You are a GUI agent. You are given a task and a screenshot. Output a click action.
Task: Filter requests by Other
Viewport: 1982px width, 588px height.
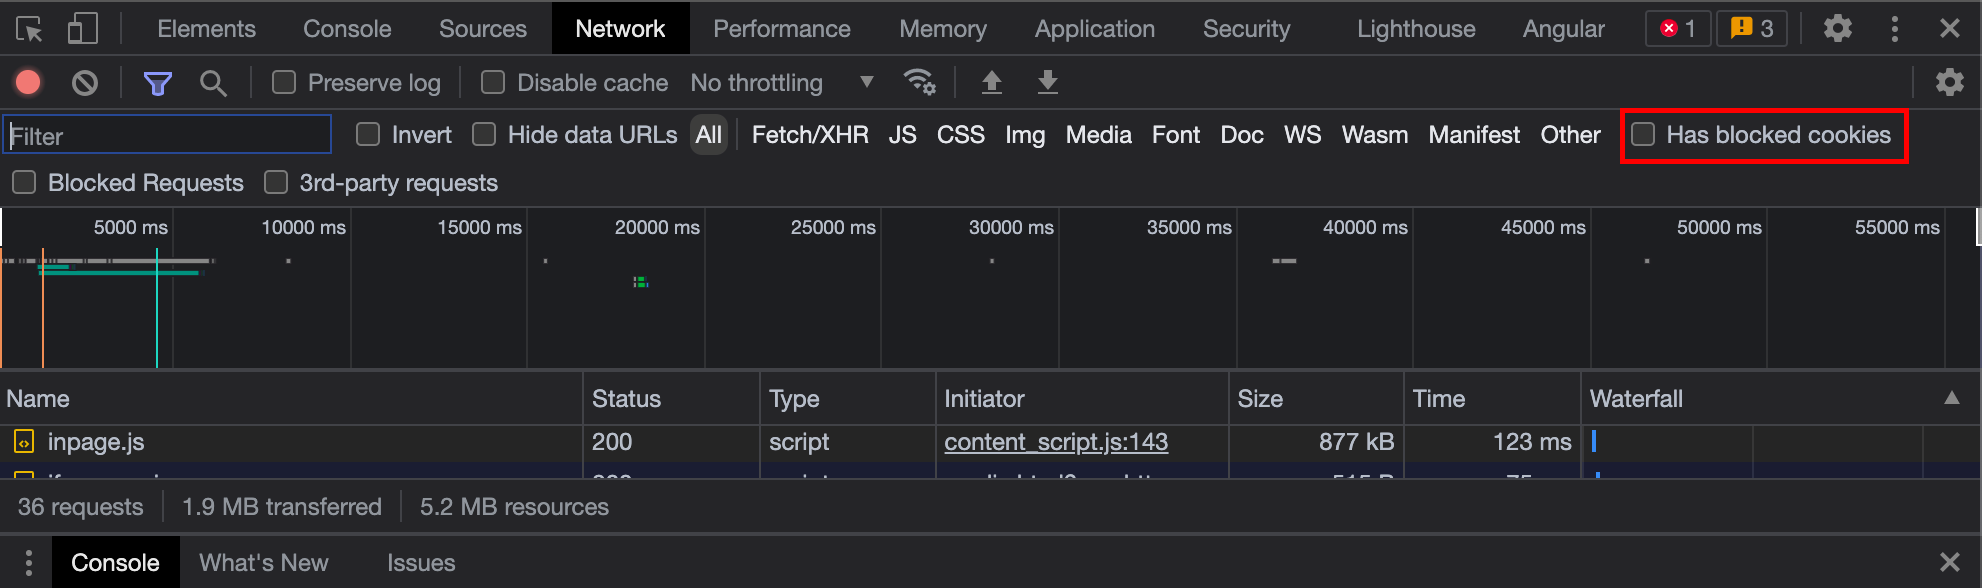pyautogui.click(x=1570, y=135)
